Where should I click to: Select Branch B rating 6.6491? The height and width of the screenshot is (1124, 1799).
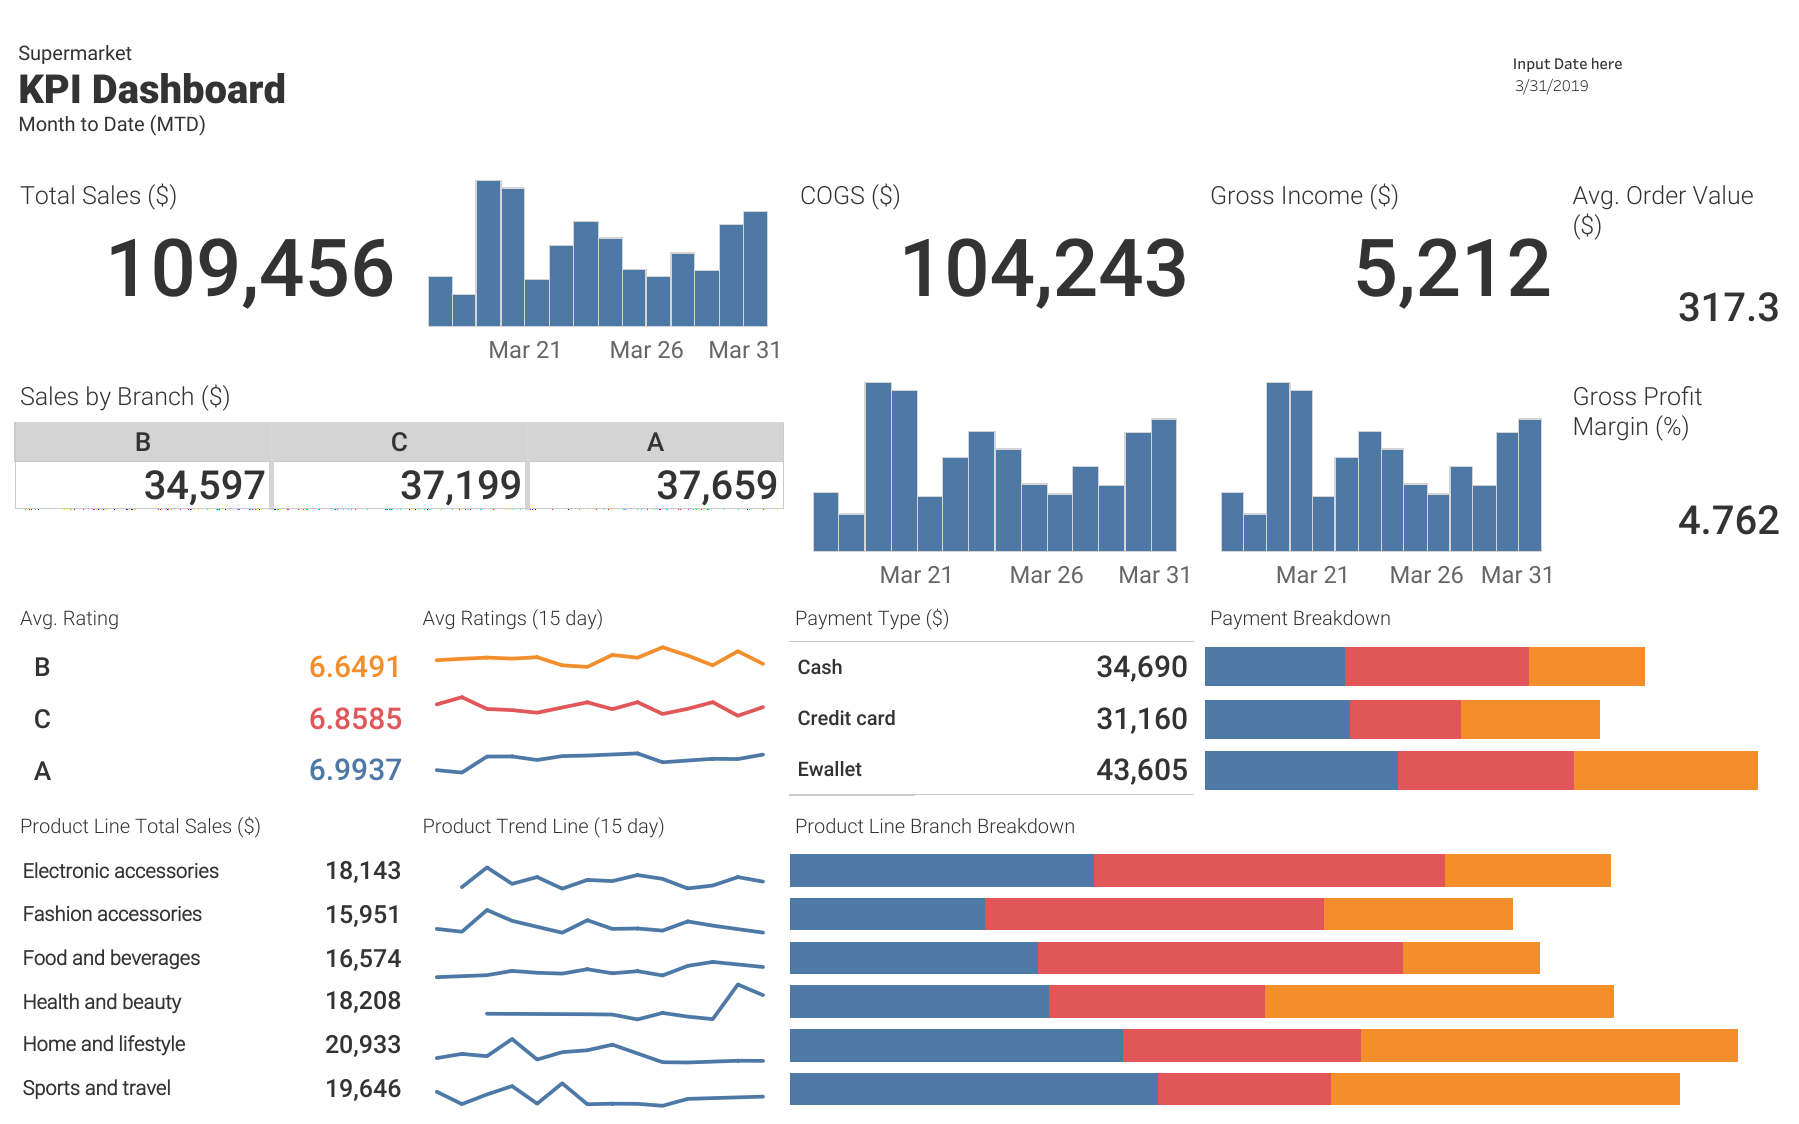pos(352,667)
